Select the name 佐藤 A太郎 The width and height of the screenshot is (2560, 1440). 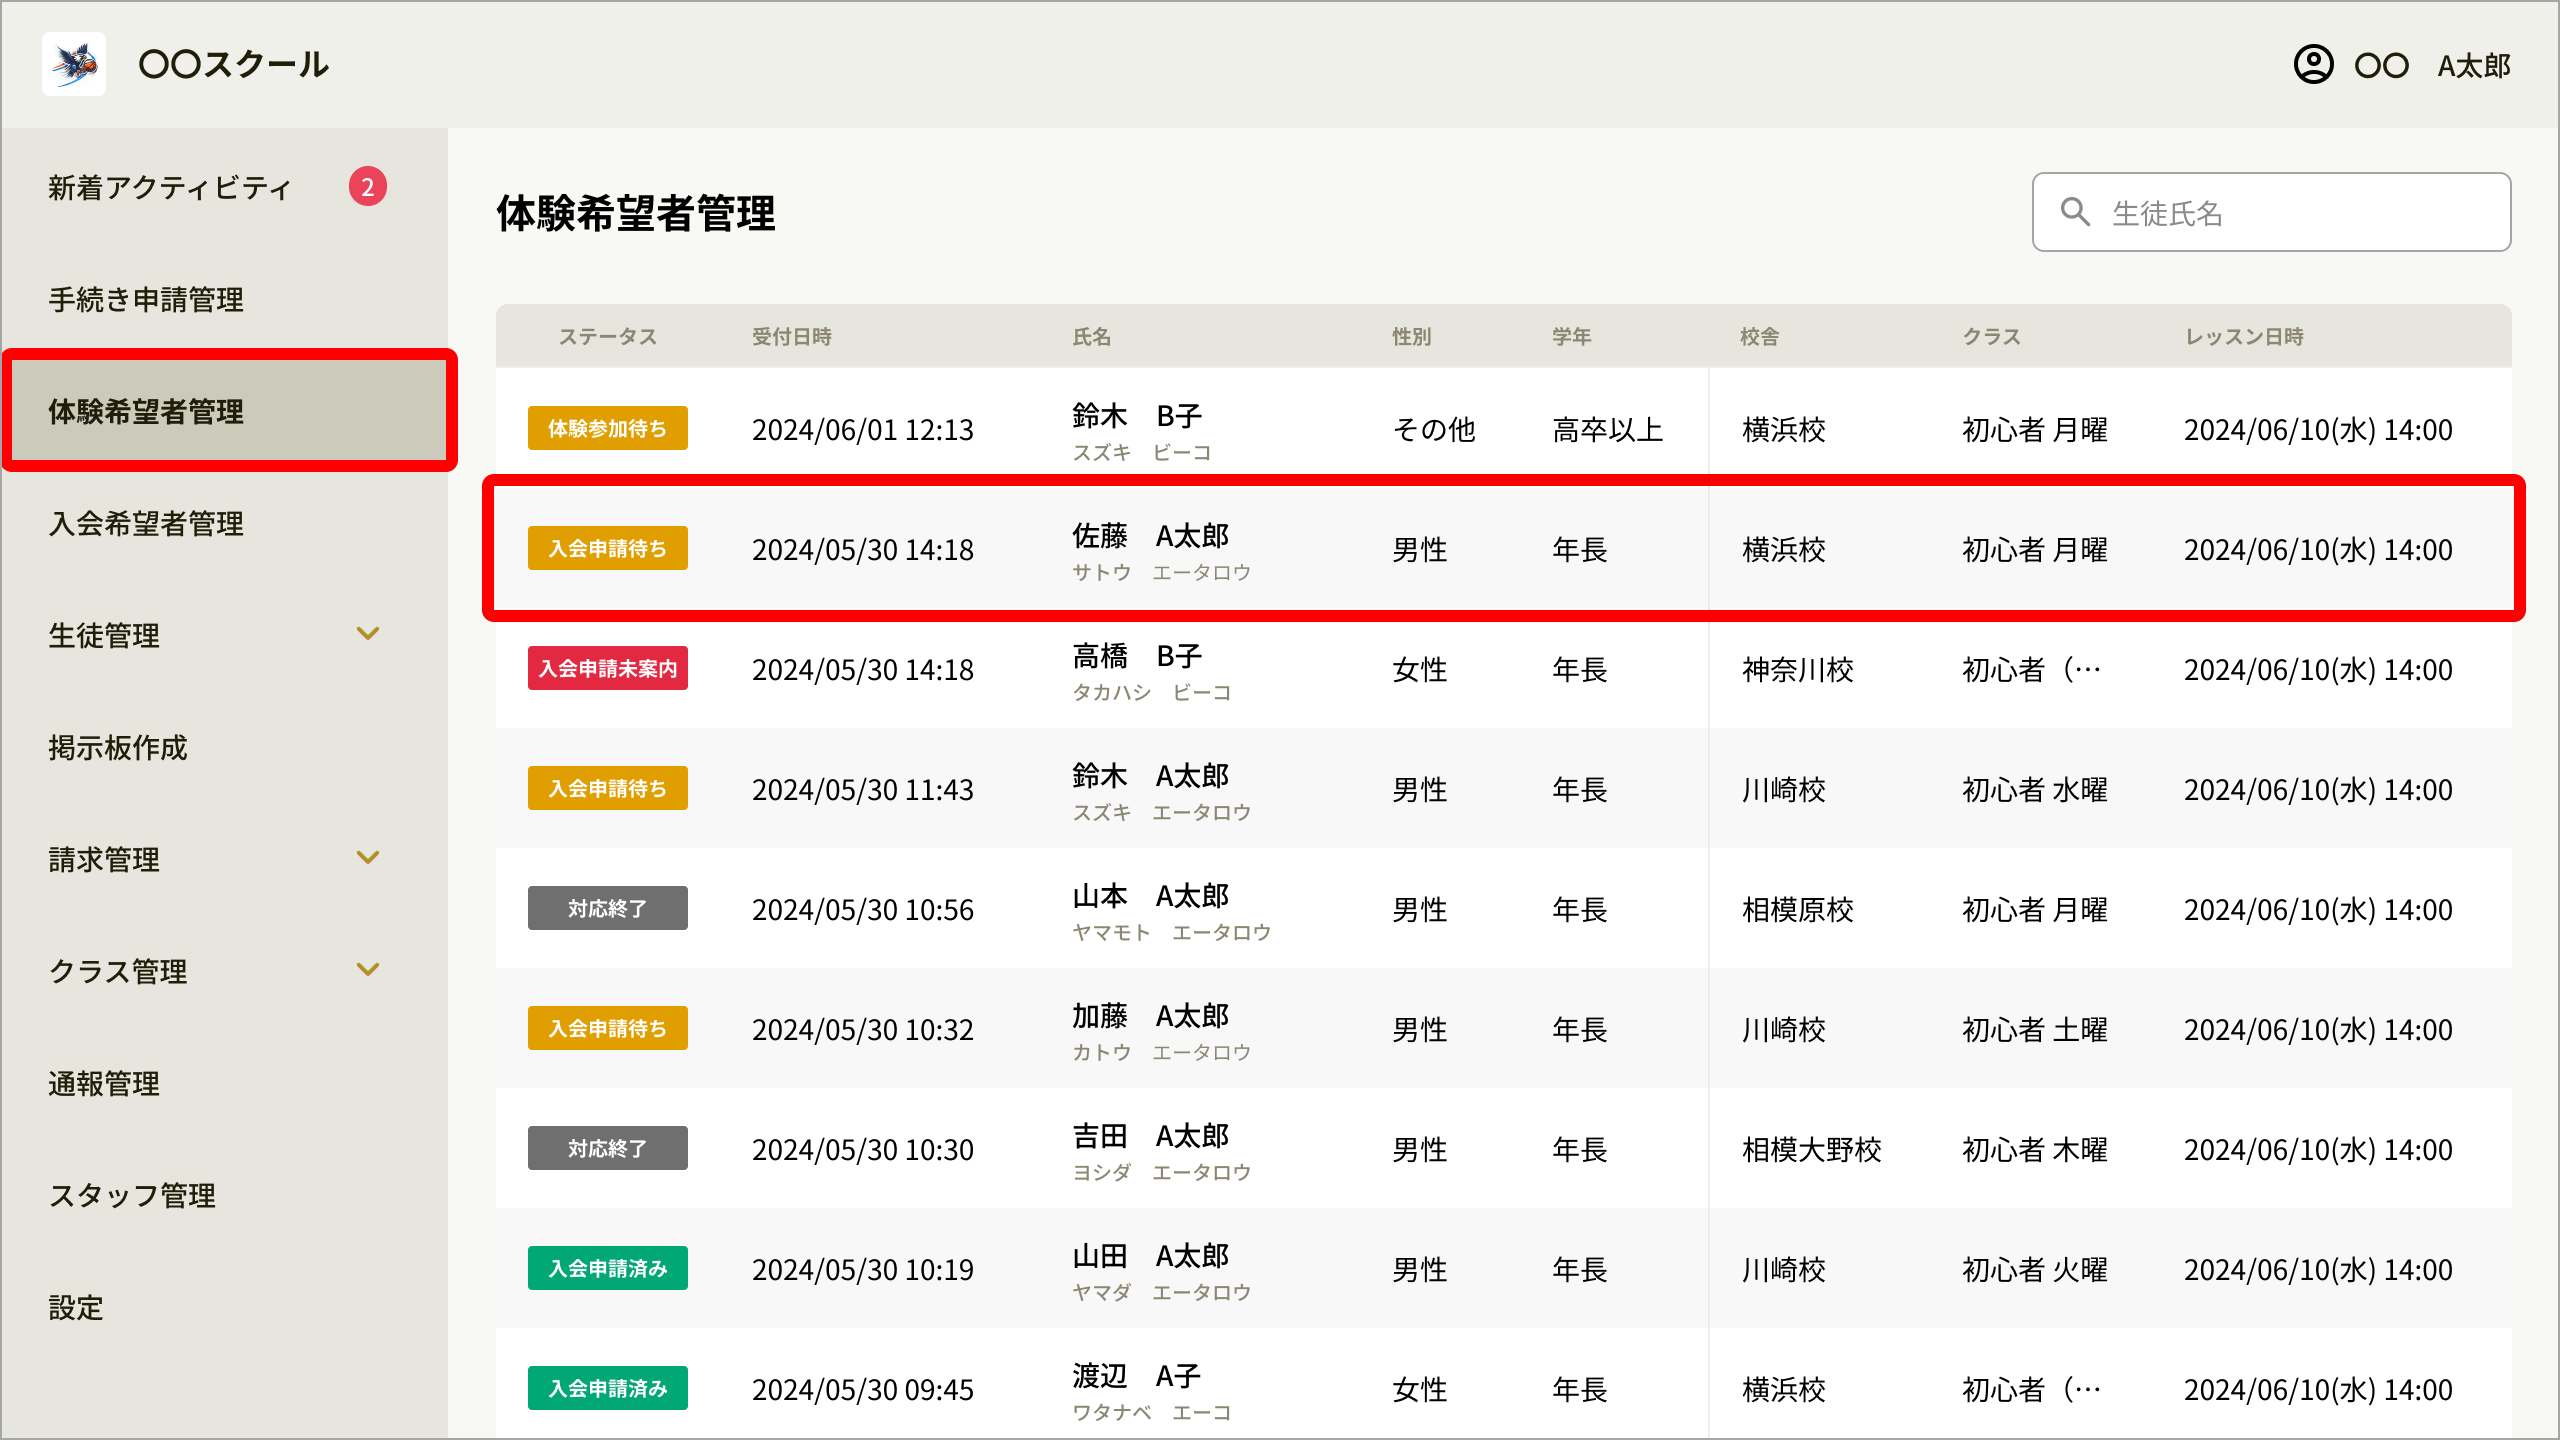(1151, 535)
